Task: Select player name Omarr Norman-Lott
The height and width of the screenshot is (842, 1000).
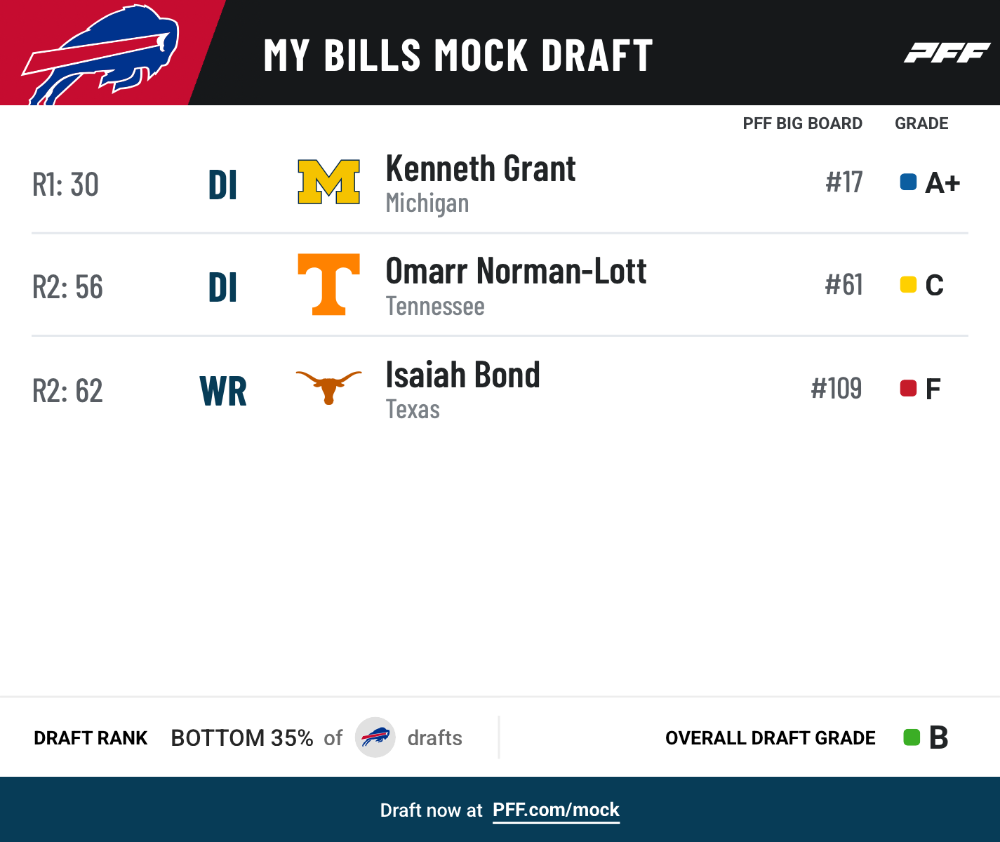Action: [516, 271]
